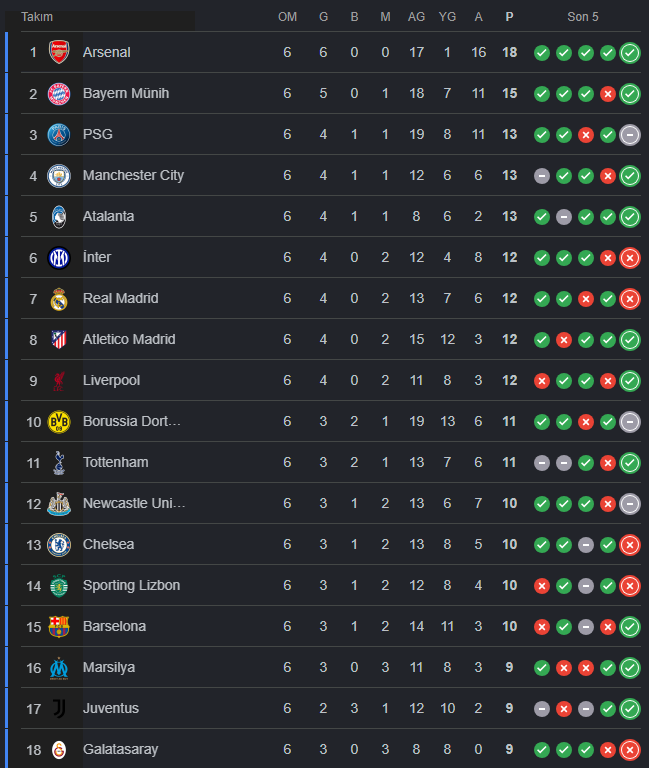Open the Atletico Madrid team page

coord(128,339)
